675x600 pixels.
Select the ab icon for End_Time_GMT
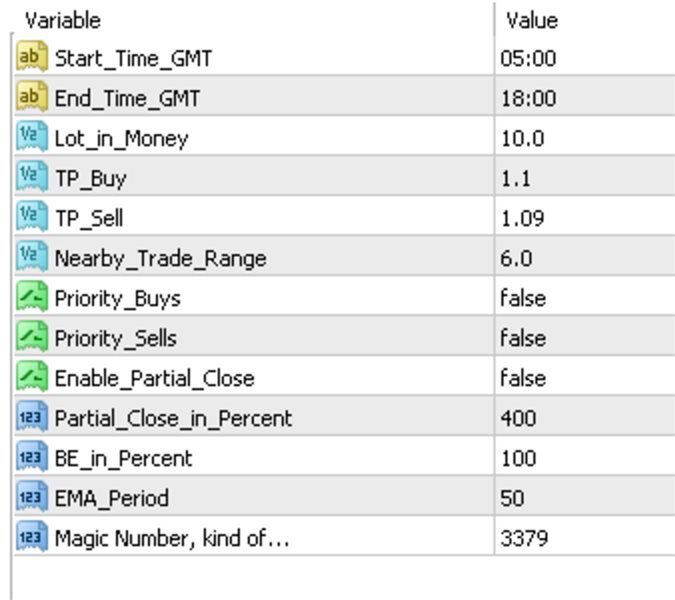(32, 96)
